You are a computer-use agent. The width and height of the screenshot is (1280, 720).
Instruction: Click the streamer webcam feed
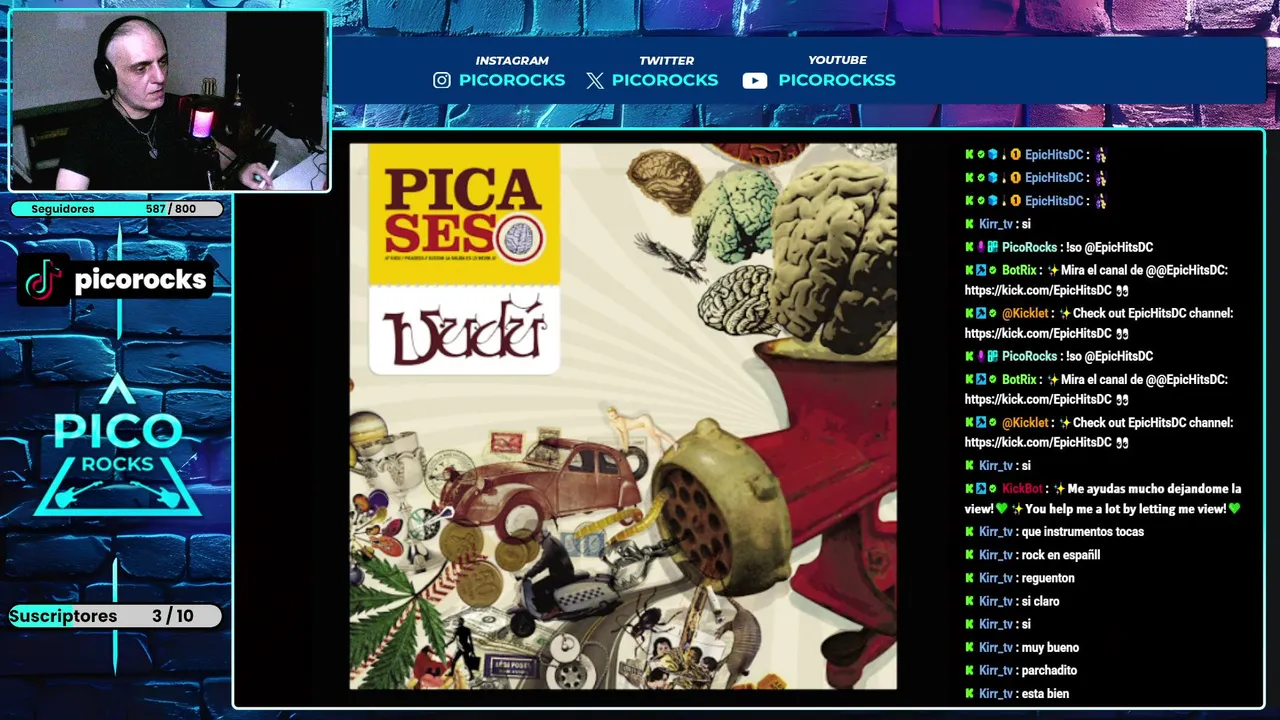point(169,101)
